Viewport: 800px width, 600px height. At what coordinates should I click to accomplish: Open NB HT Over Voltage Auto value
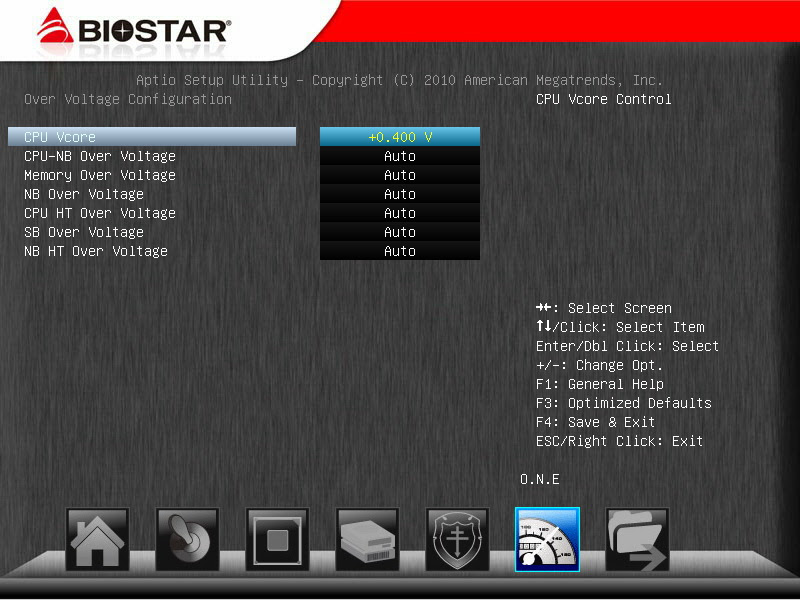pyautogui.click(x=400, y=251)
